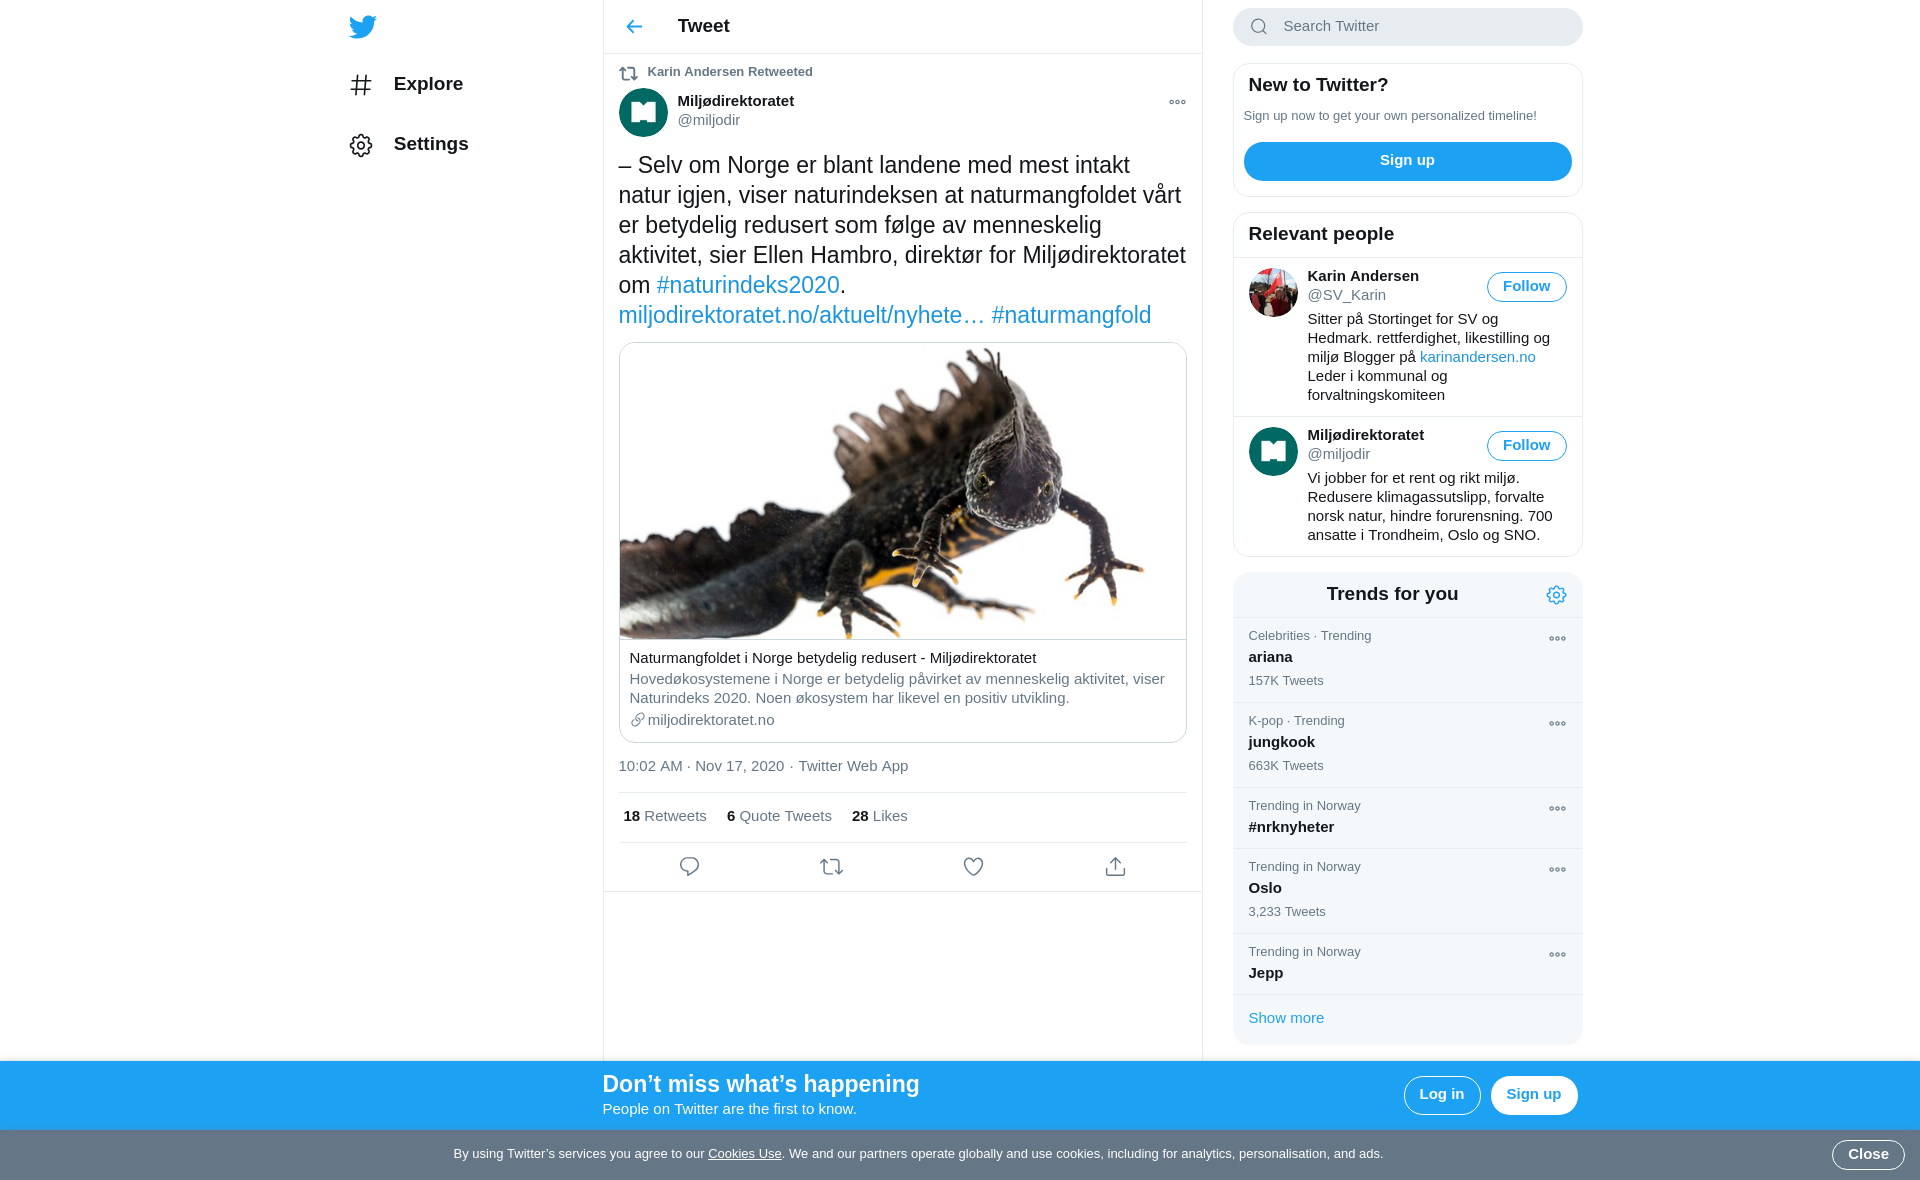Screen dimensions: 1920x1180
Task: Click Miljødirektoratet avatar on the tweet
Action: (x=643, y=112)
